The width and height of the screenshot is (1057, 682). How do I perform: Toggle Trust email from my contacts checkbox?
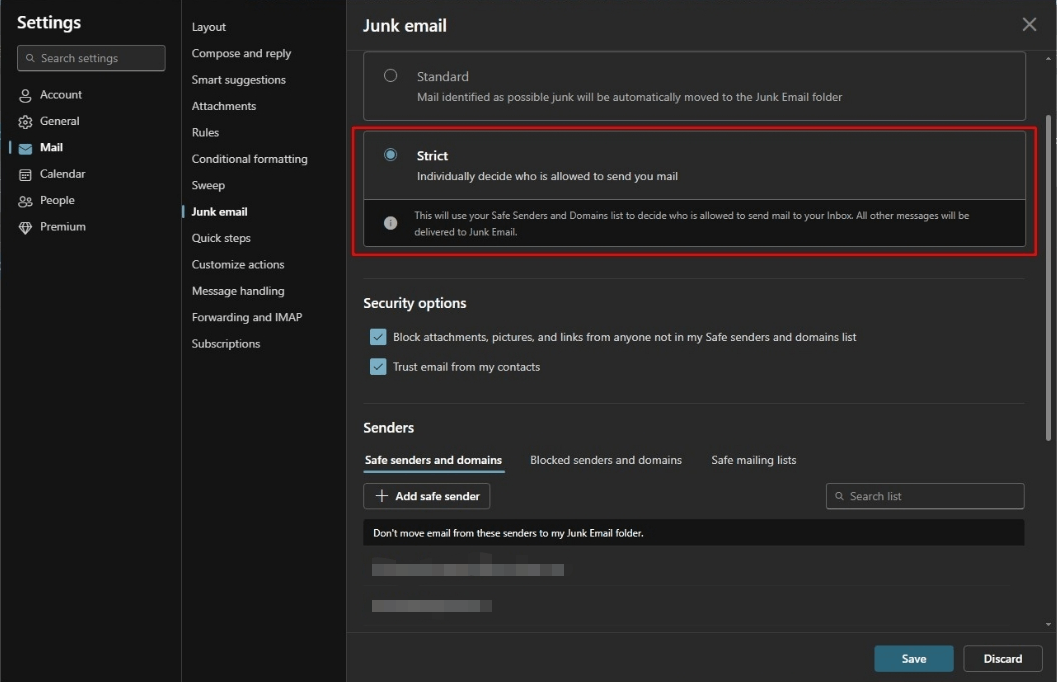click(x=378, y=367)
